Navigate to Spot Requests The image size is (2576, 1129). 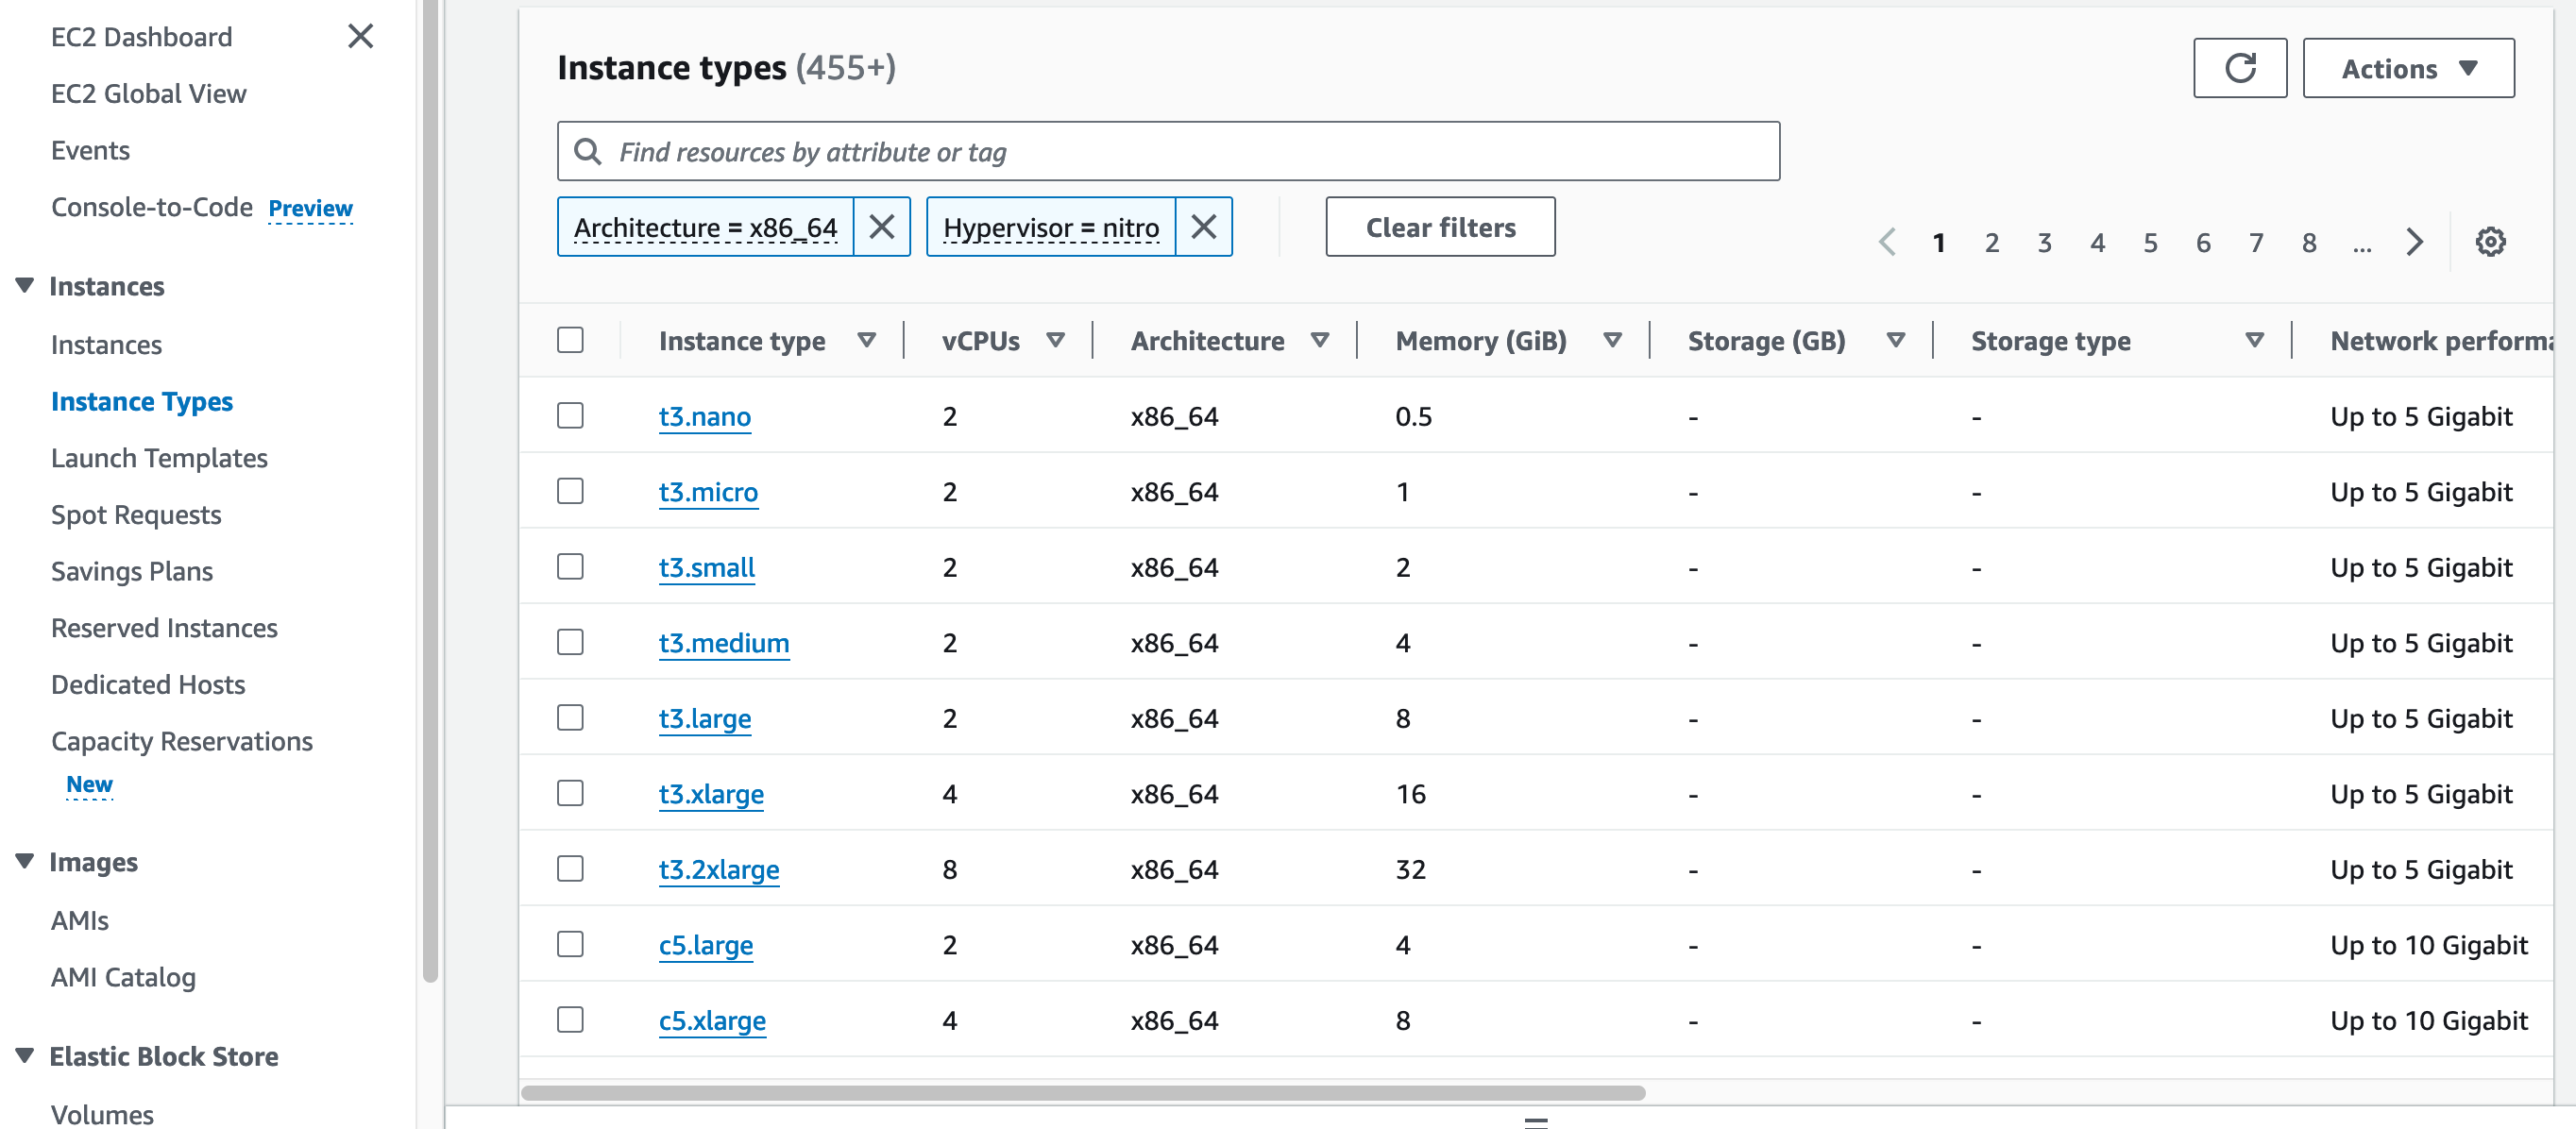click(x=136, y=515)
